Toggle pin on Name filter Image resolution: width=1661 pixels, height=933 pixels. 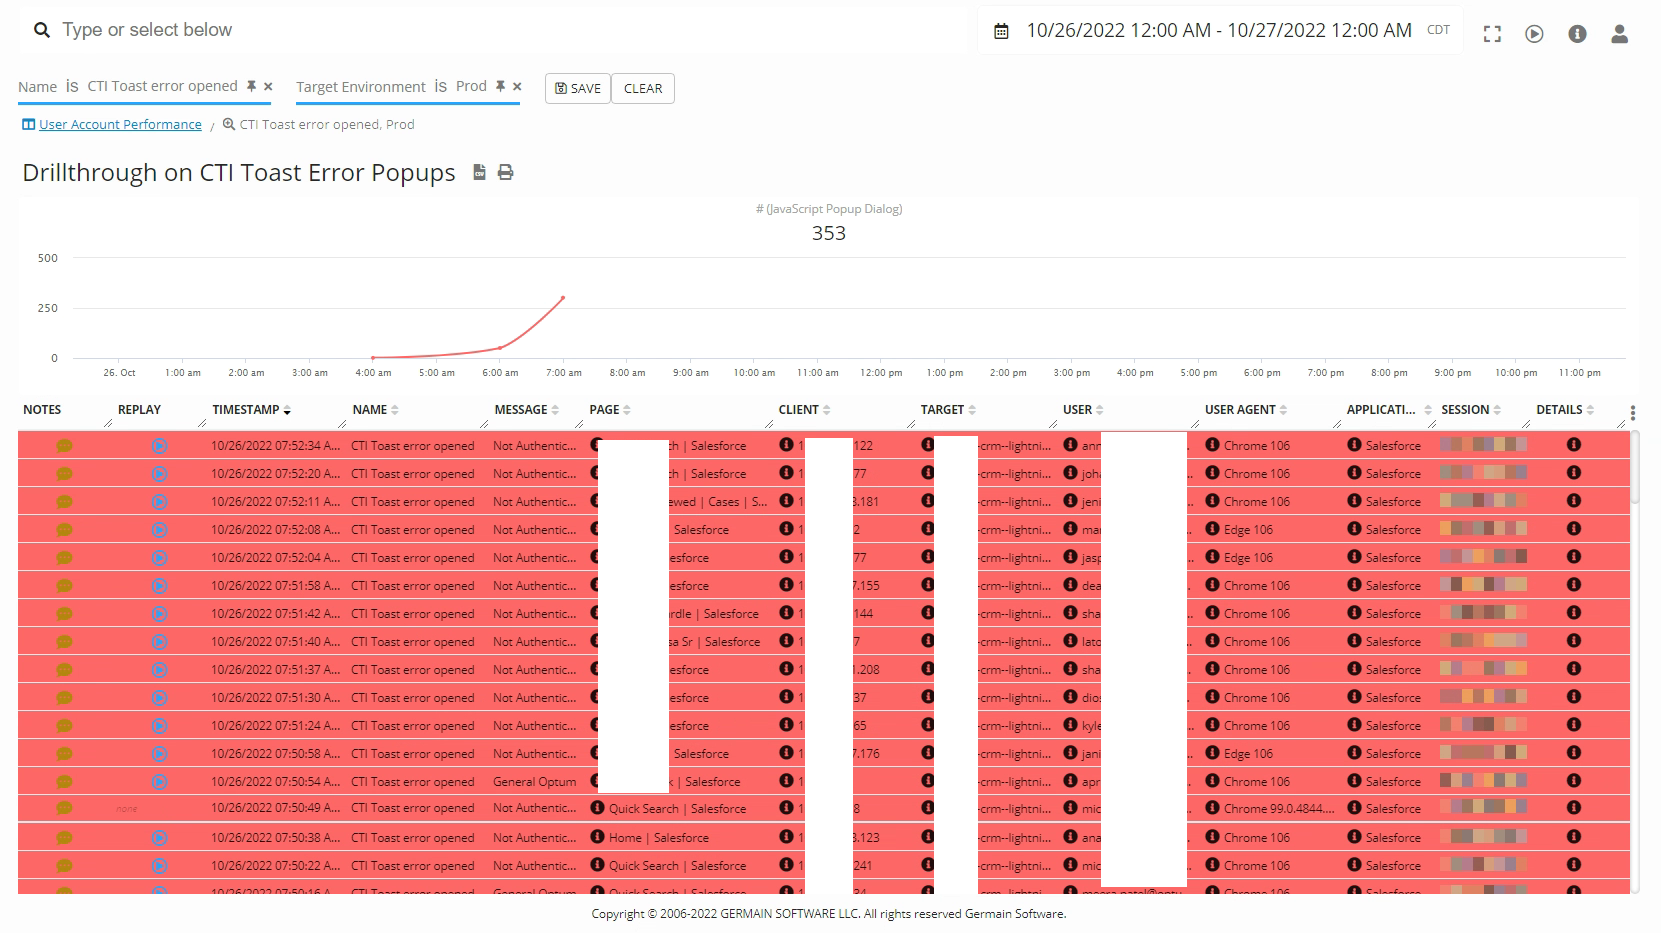point(252,86)
